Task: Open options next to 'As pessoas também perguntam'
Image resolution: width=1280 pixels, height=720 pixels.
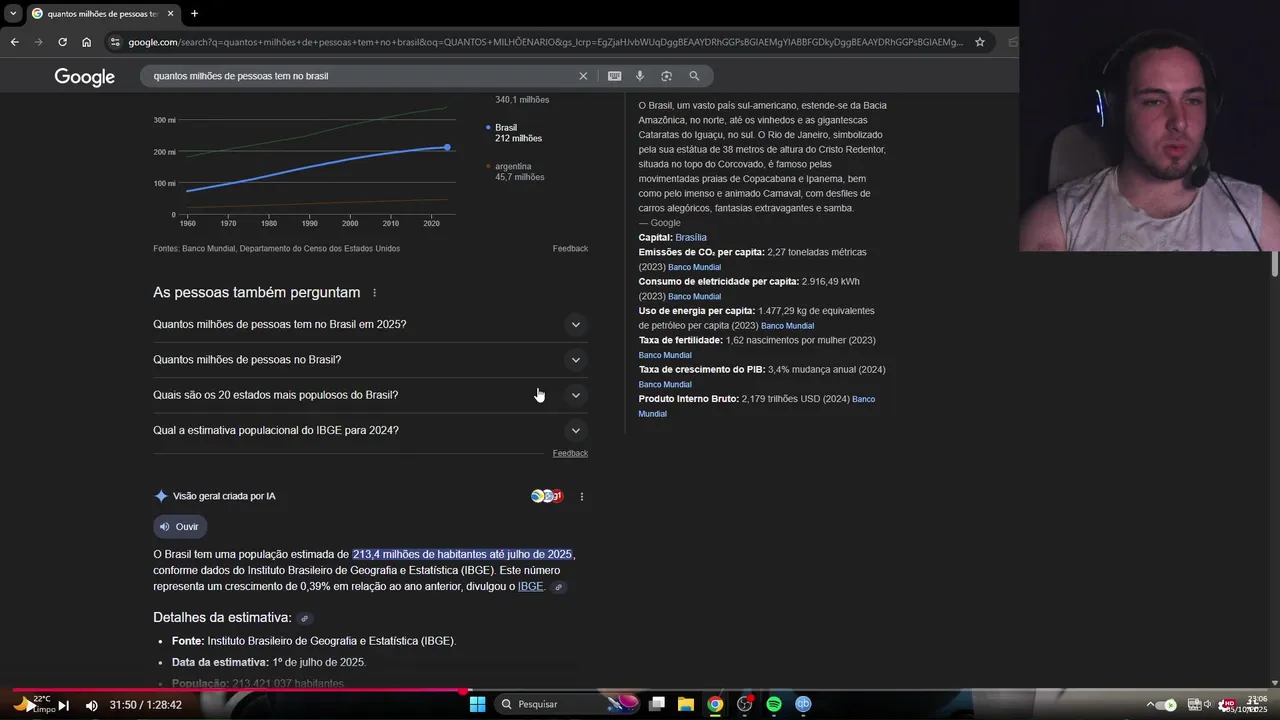Action: [x=375, y=293]
